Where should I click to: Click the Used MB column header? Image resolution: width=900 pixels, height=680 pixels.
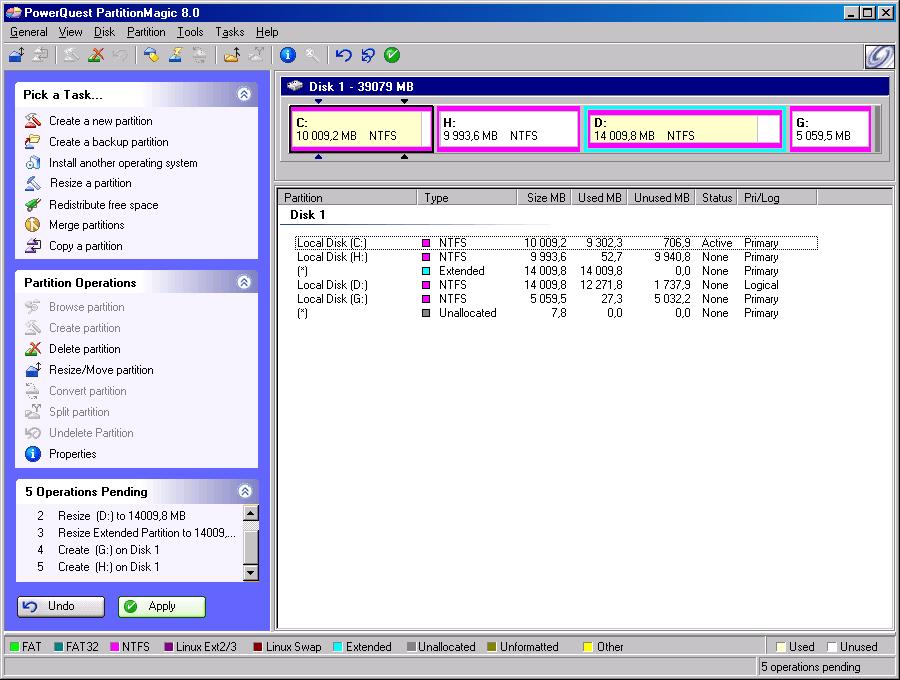click(599, 197)
